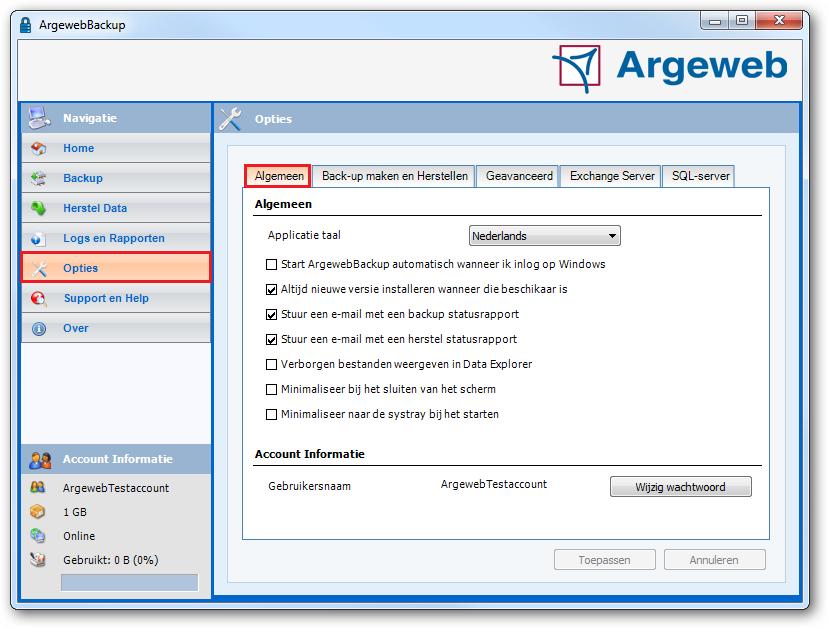This screenshot has height=628, width=828.
Task: Click the wrench icon in Opties header
Action: point(231,118)
